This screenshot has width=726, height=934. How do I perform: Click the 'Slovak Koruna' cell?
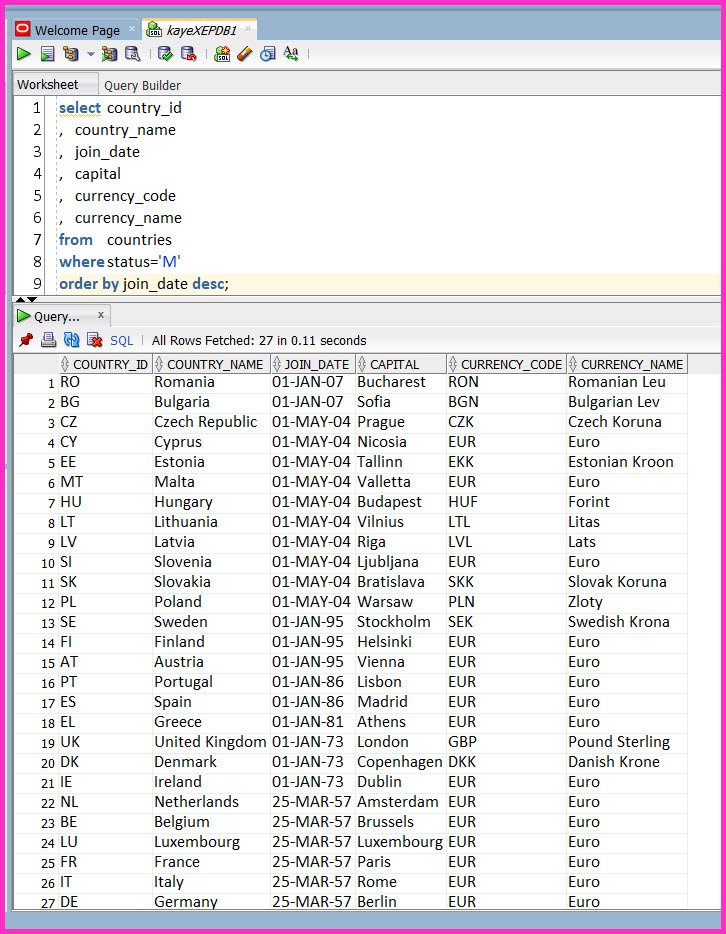point(627,582)
